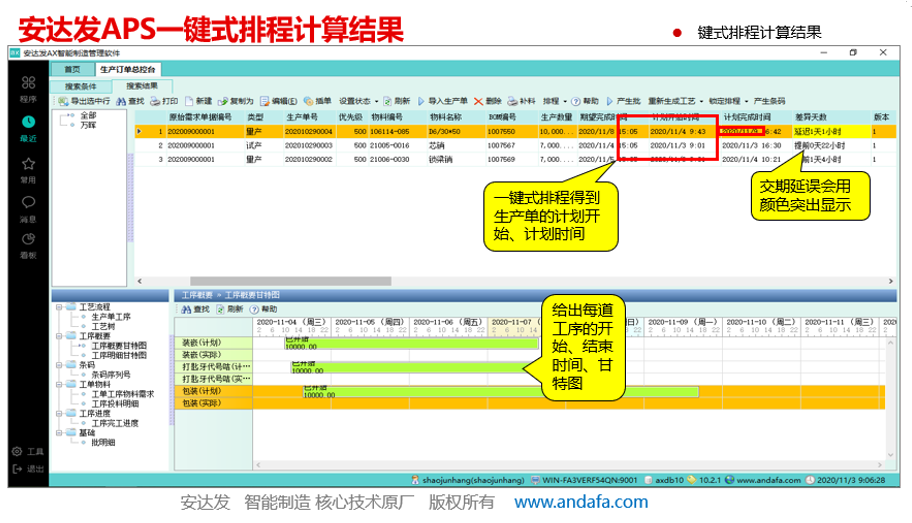The height and width of the screenshot is (523, 912).
Task: Click the 编辑(E) edit icon
Action: click(265, 101)
